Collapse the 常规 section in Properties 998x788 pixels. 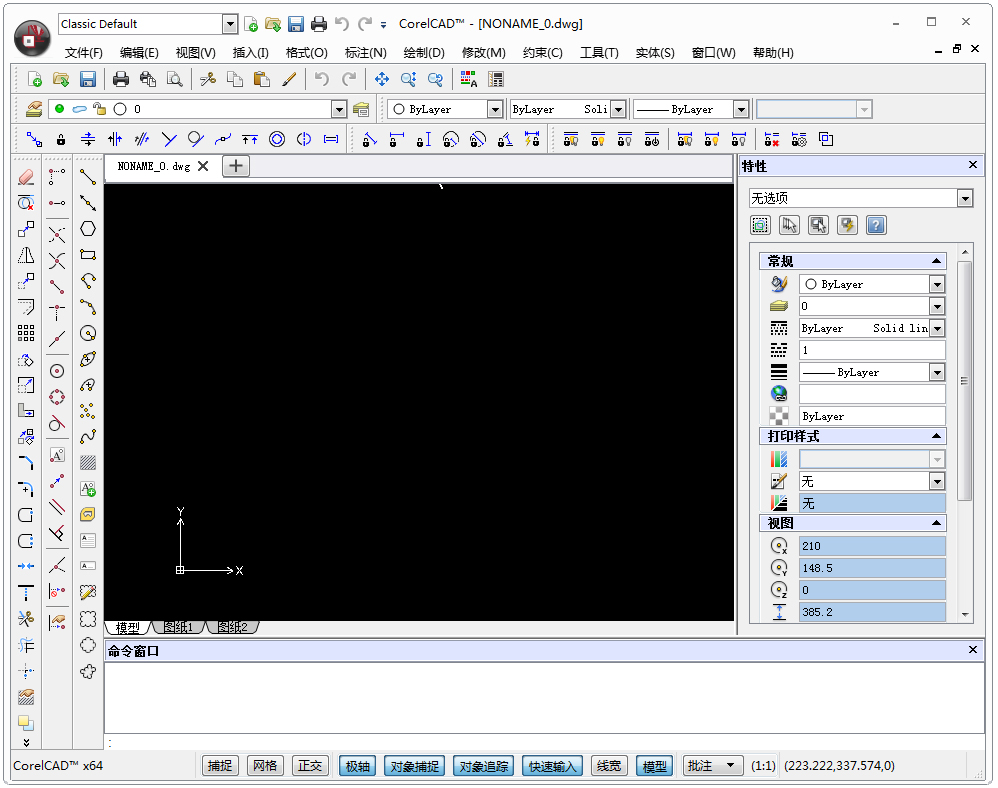pos(936,261)
